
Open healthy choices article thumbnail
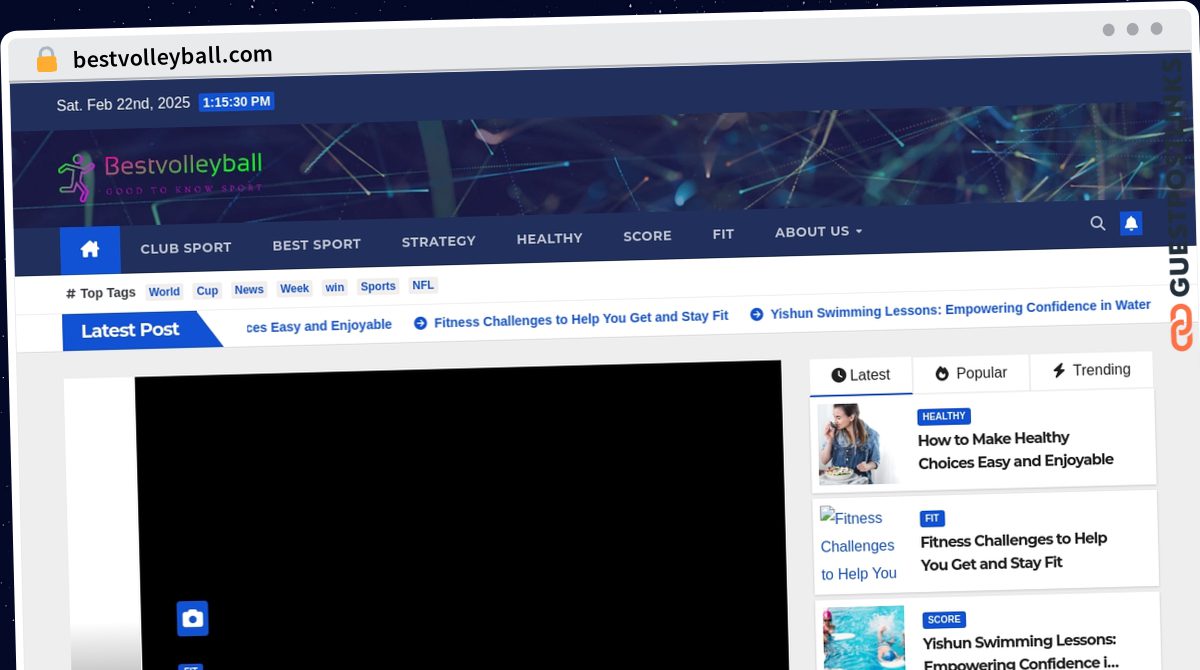[x=858, y=444]
